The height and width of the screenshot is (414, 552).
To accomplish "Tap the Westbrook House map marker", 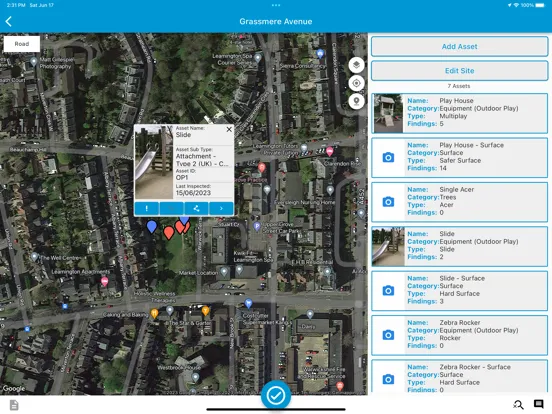I will 195,377.
